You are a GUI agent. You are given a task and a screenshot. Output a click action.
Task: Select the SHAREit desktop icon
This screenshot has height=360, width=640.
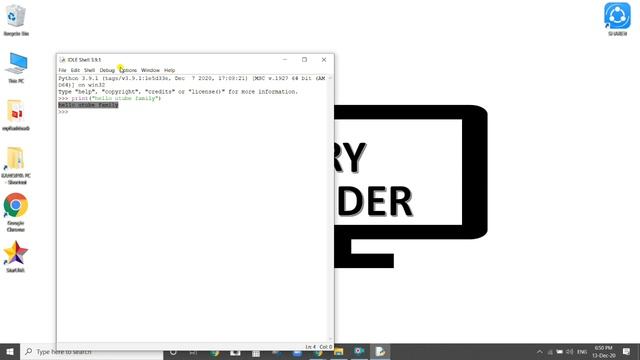pyautogui.click(x=617, y=19)
